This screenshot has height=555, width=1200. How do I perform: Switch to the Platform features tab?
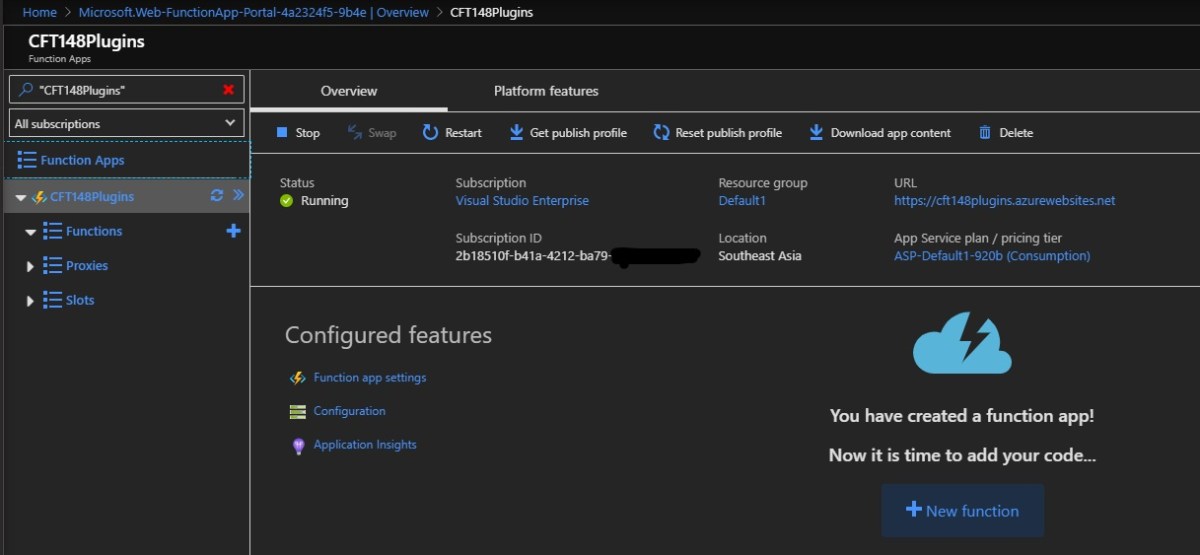point(546,91)
